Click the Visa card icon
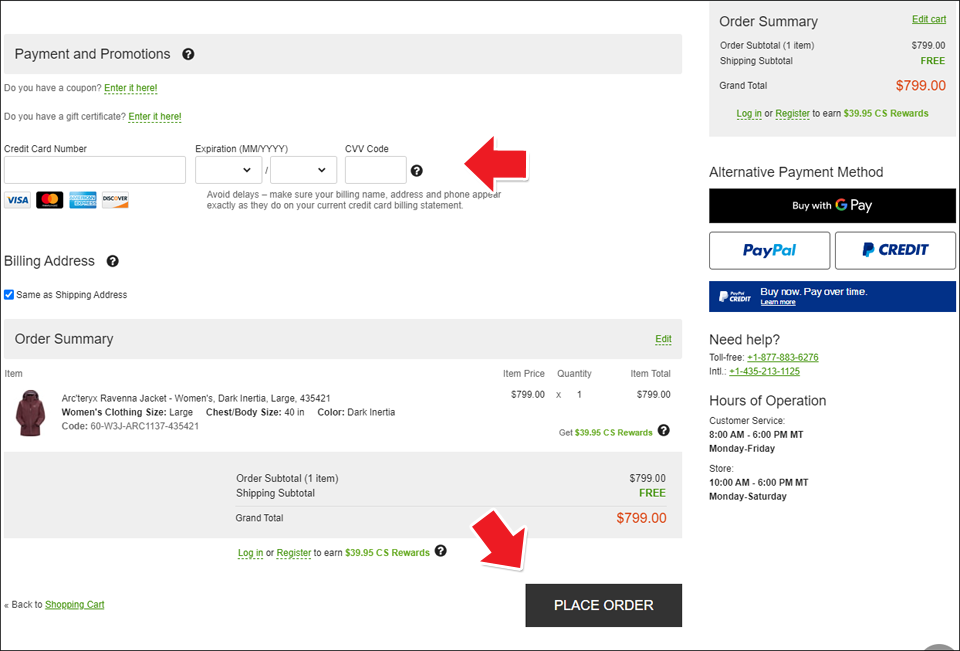Screen dimensions: 960x651 point(17,200)
